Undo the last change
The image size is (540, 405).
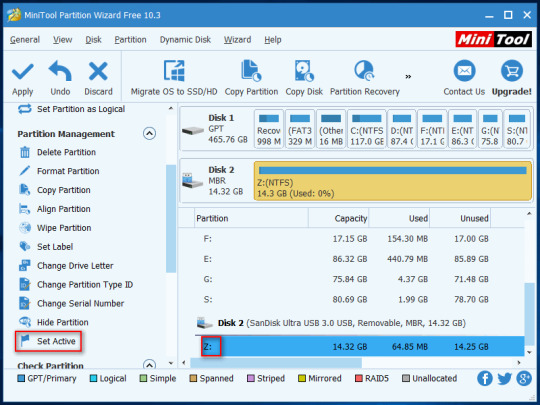click(60, 79)
